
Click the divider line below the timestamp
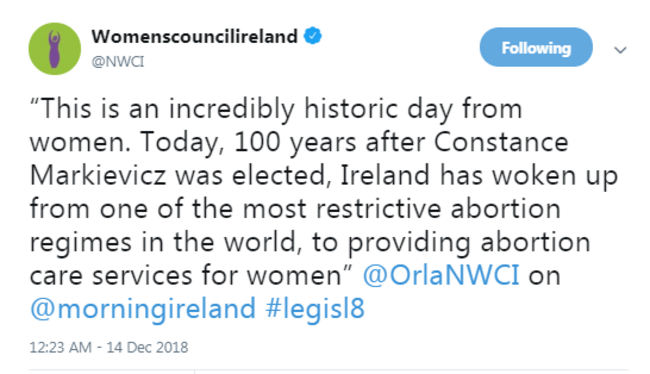(328, 369)
